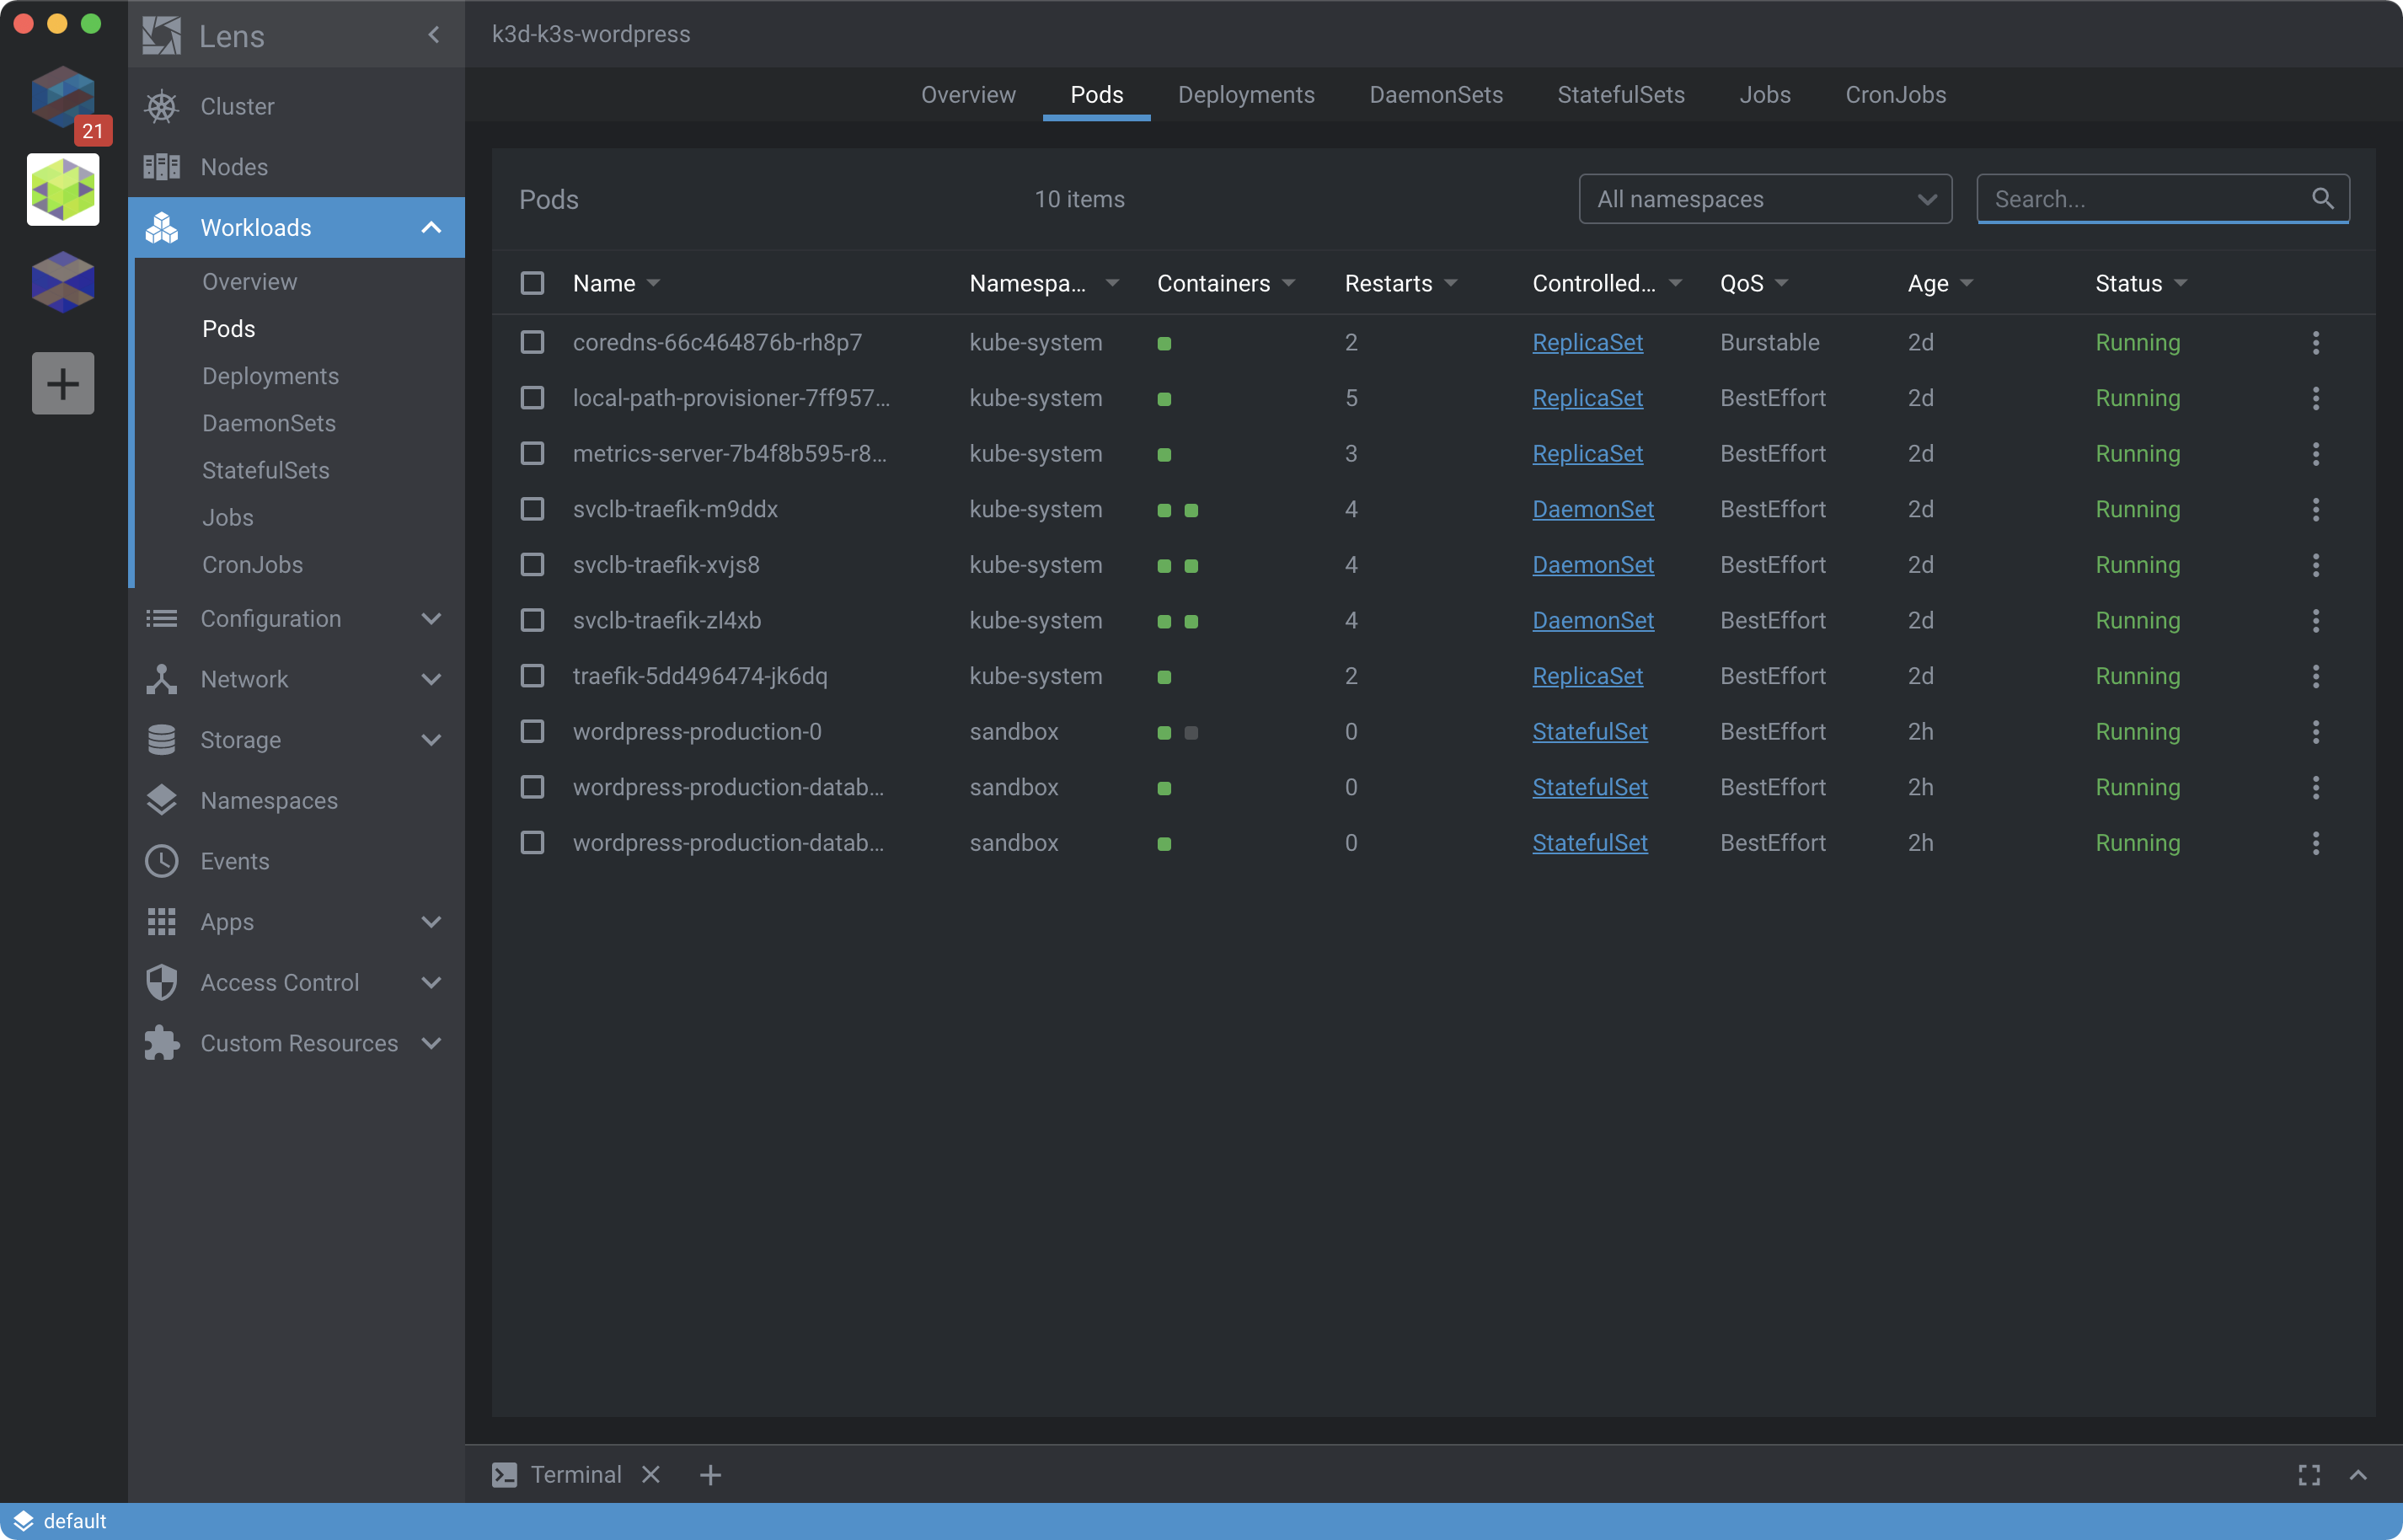
Task: Maximize the terminal dock to fullscreen
Action: (x=2309, y=1474)
